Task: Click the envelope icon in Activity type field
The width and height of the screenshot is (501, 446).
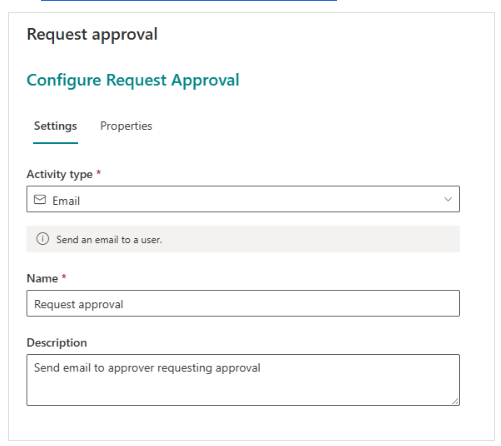Action: pyautogui.click(x=40, y=200)
